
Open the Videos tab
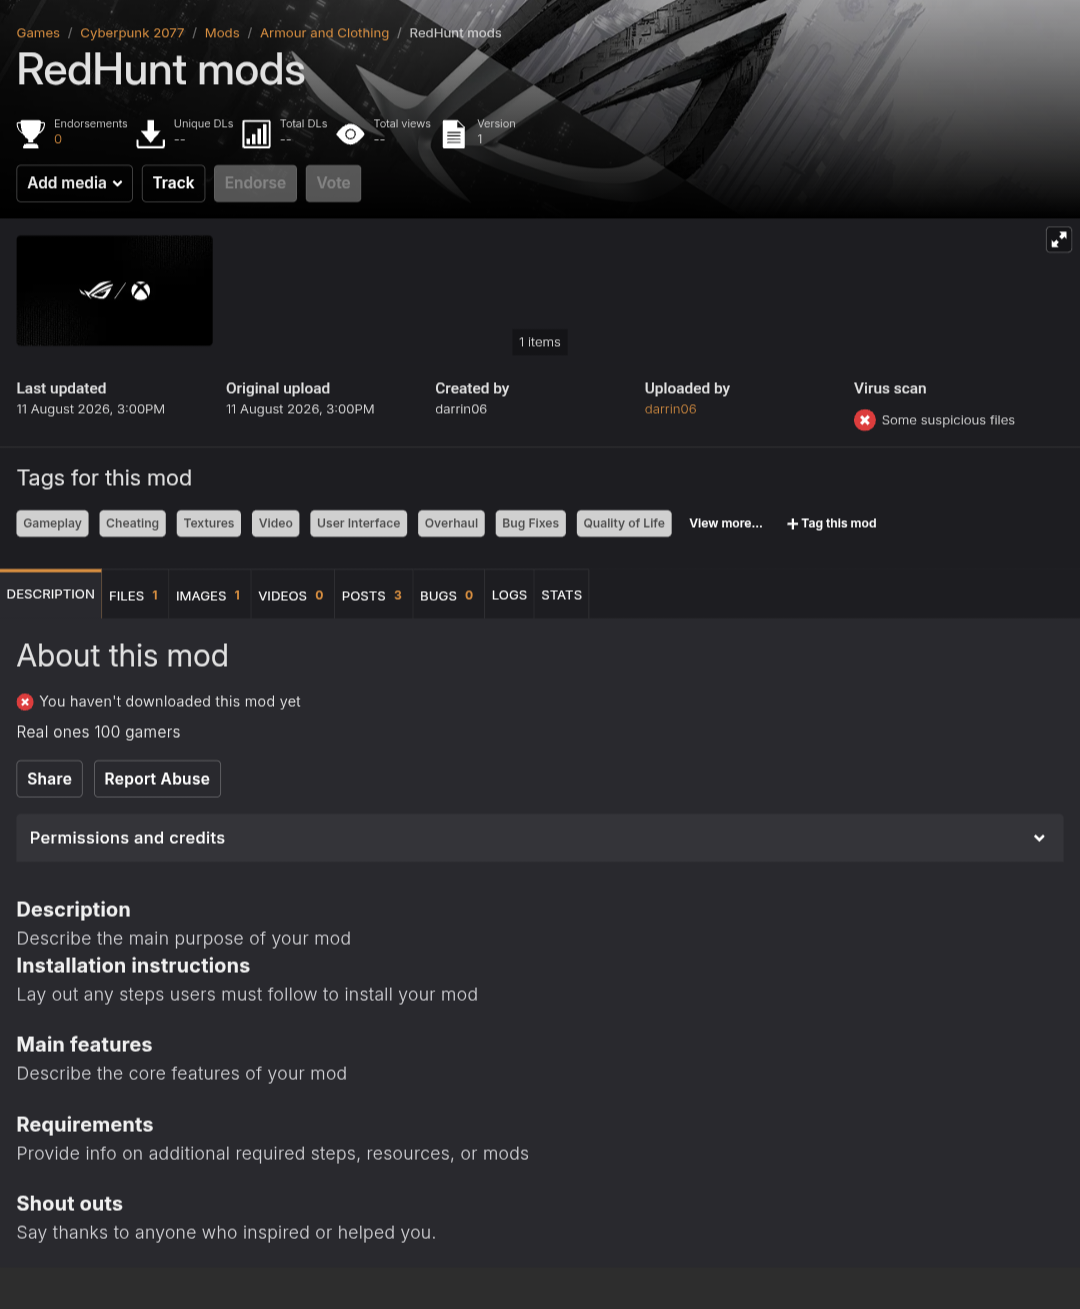(292, 595)
